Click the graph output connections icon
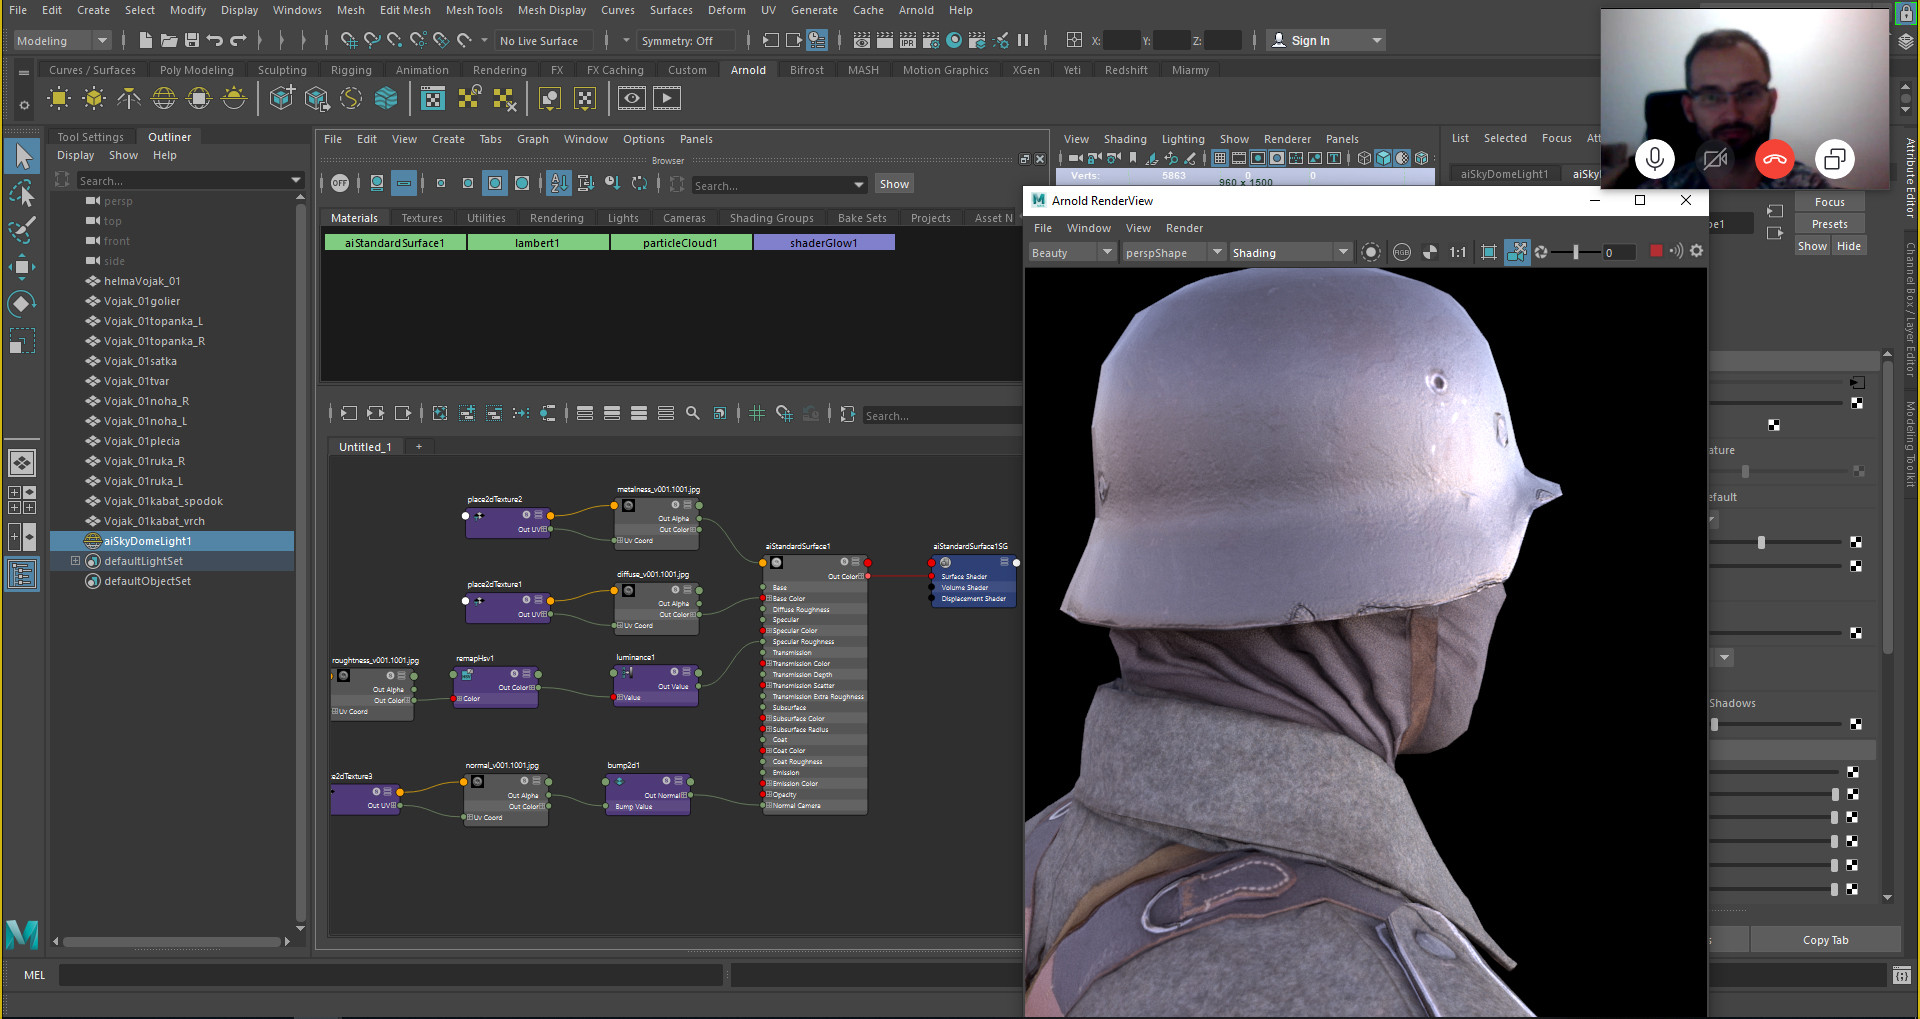This screenshot has width=1920, height=1019. click(403, 413)
